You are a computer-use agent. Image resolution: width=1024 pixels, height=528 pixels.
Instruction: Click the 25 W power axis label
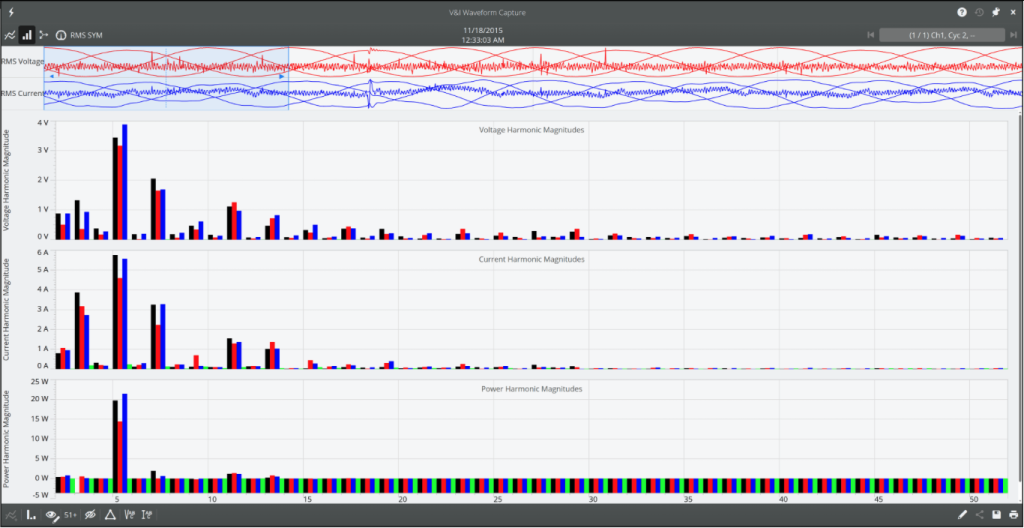(x=40, y=382)
